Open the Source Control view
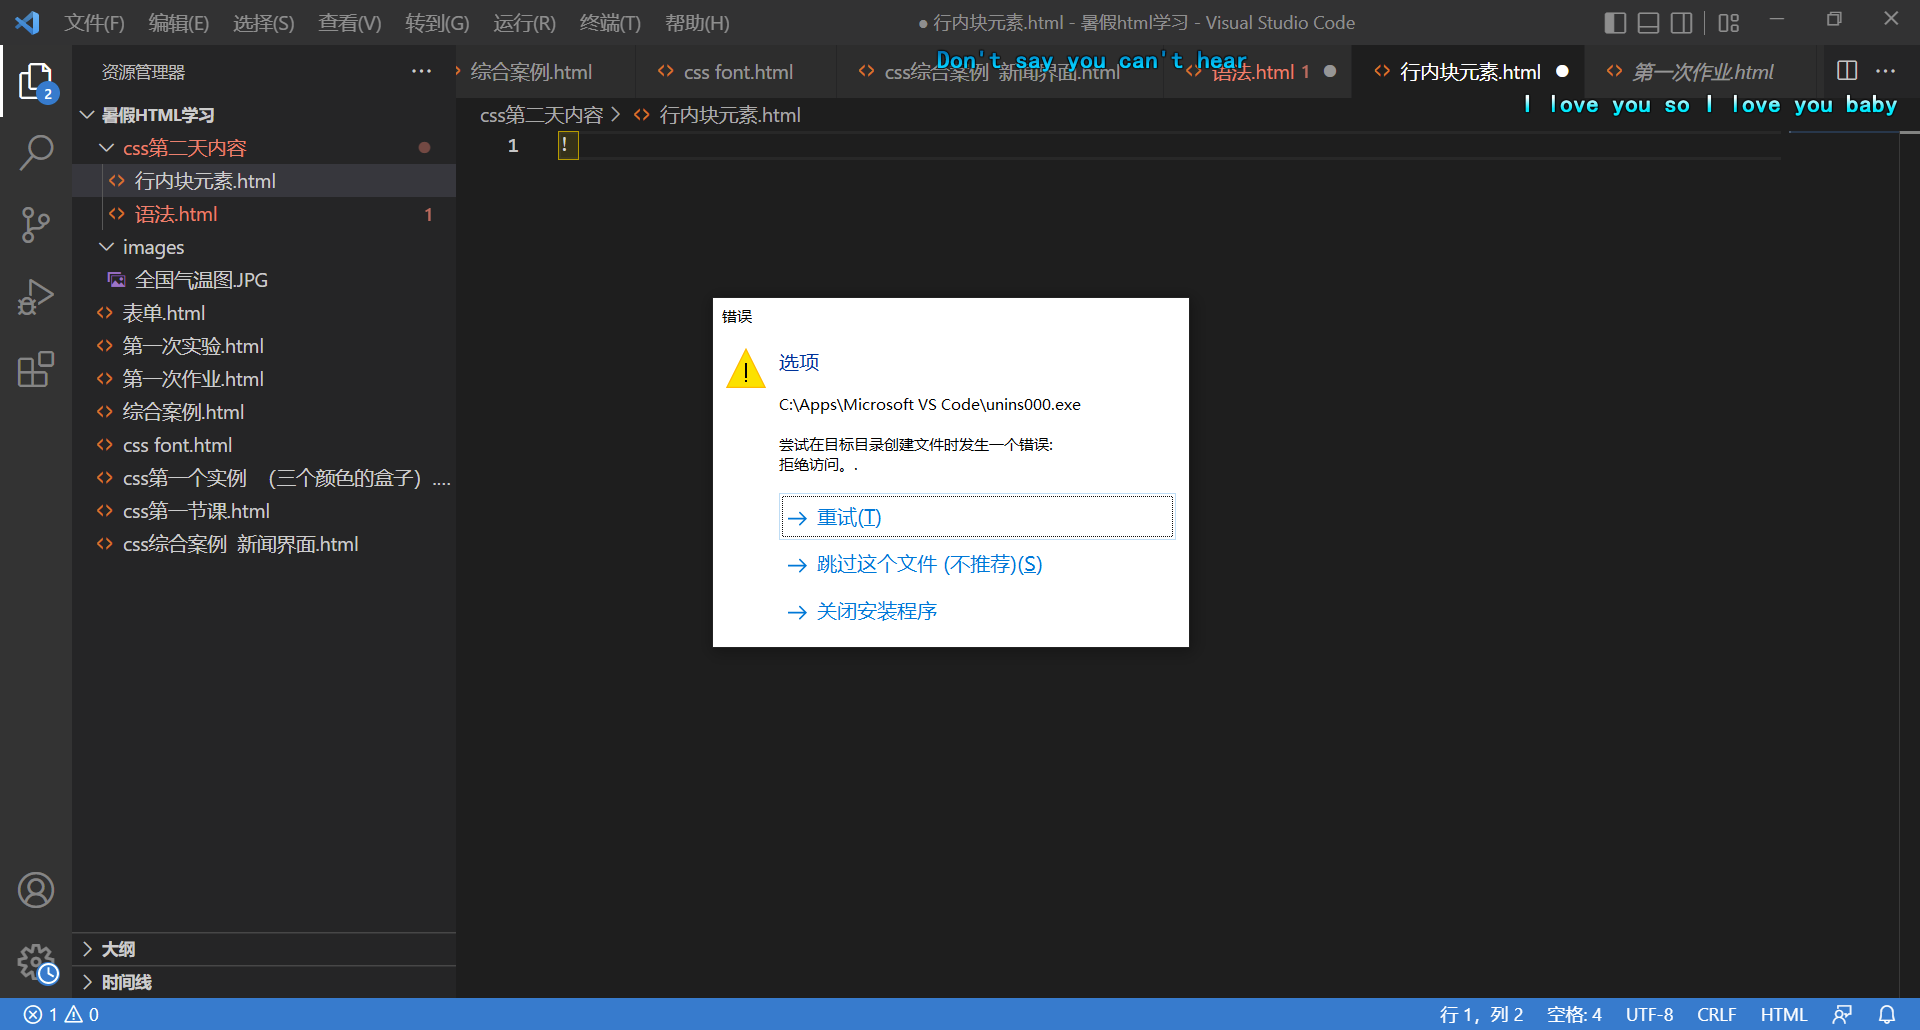This screenshot has width=1920, height=1030. pyautogui.click(x=36, y=225)
